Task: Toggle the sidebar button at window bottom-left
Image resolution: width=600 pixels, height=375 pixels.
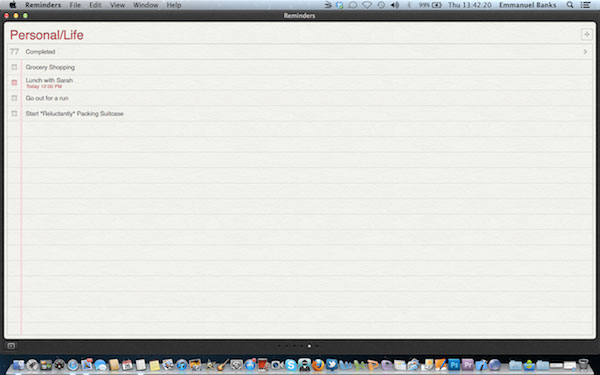Action: point(11,346)
